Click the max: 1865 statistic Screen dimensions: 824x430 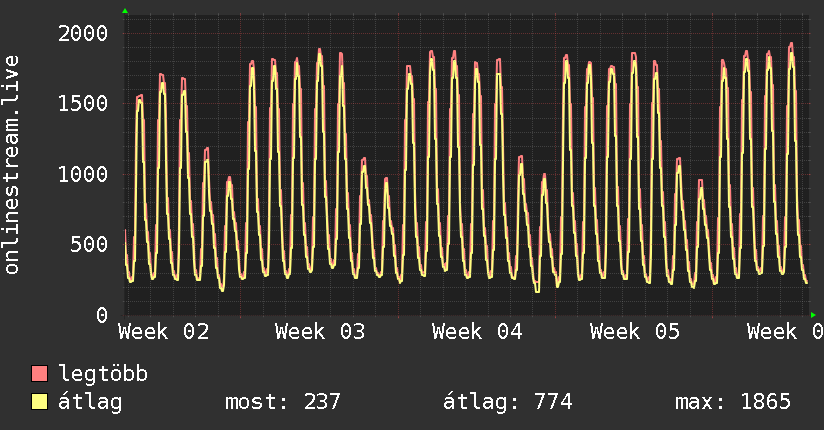point(733,402)
